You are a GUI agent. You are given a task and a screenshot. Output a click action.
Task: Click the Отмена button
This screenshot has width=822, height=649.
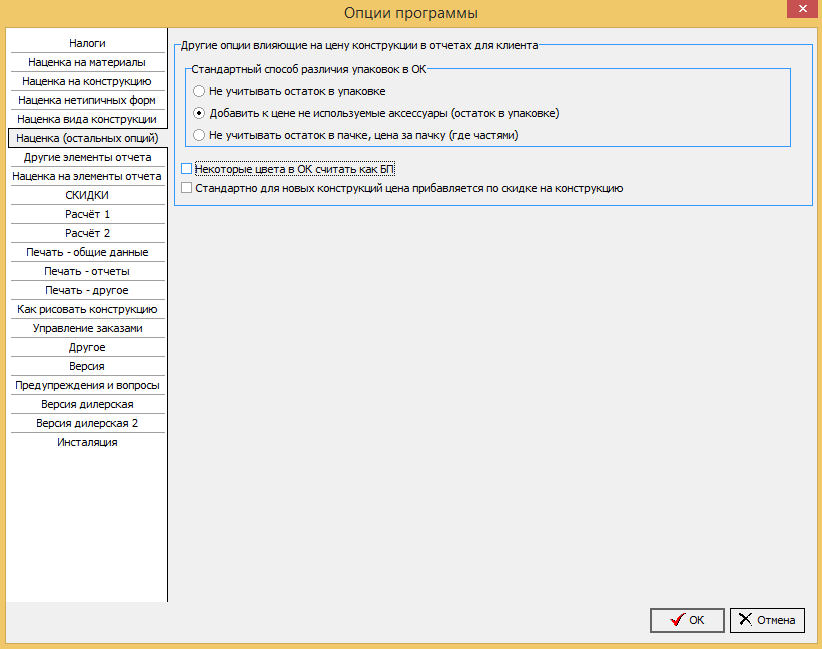click(x=767, y=620)
